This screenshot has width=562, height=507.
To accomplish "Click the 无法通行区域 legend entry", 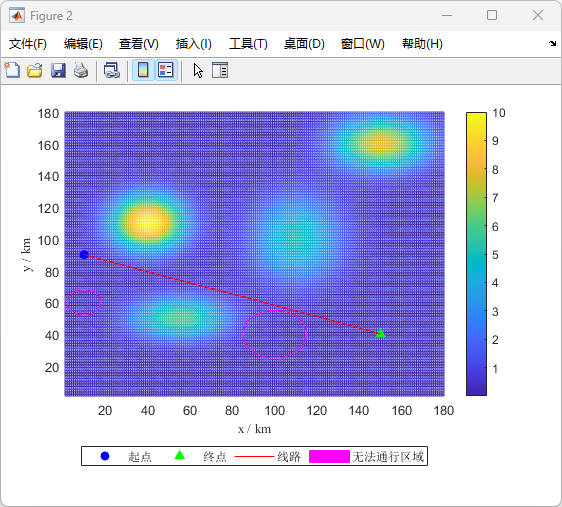I will coord(388,456).
